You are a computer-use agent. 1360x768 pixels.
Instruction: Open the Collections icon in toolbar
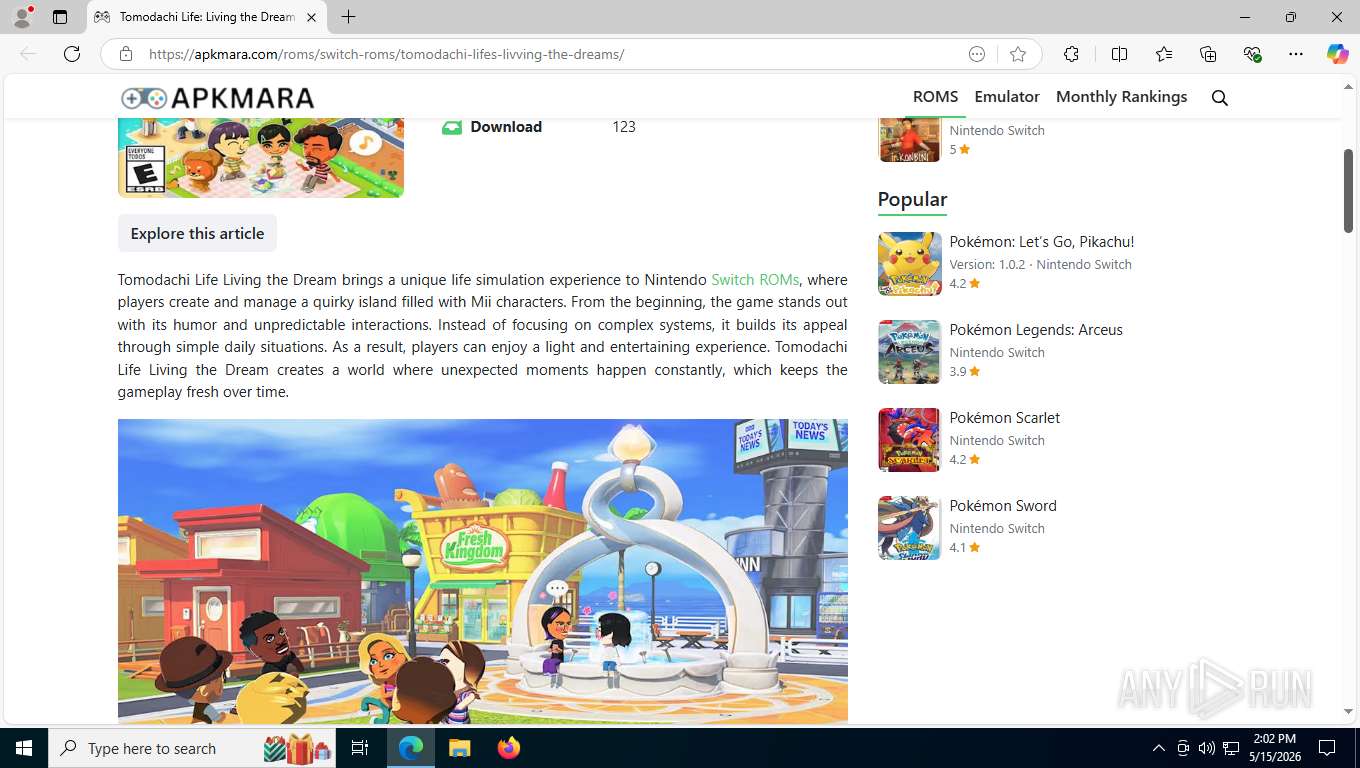(x=1208, y=54)
